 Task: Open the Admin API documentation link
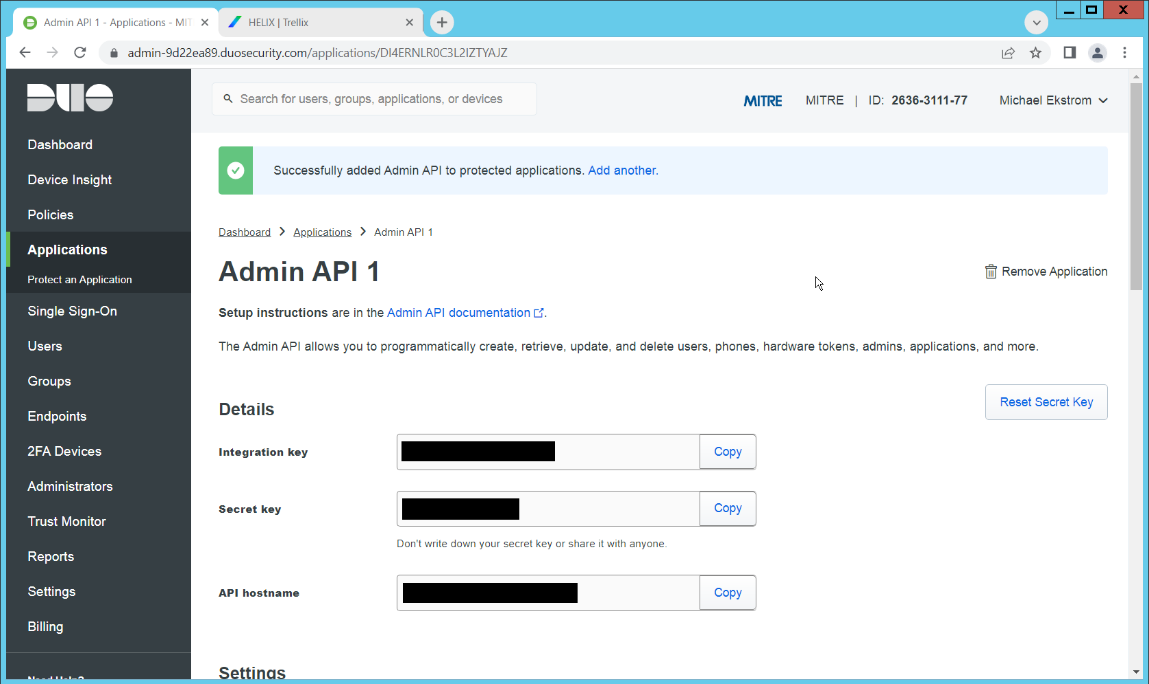459,313
